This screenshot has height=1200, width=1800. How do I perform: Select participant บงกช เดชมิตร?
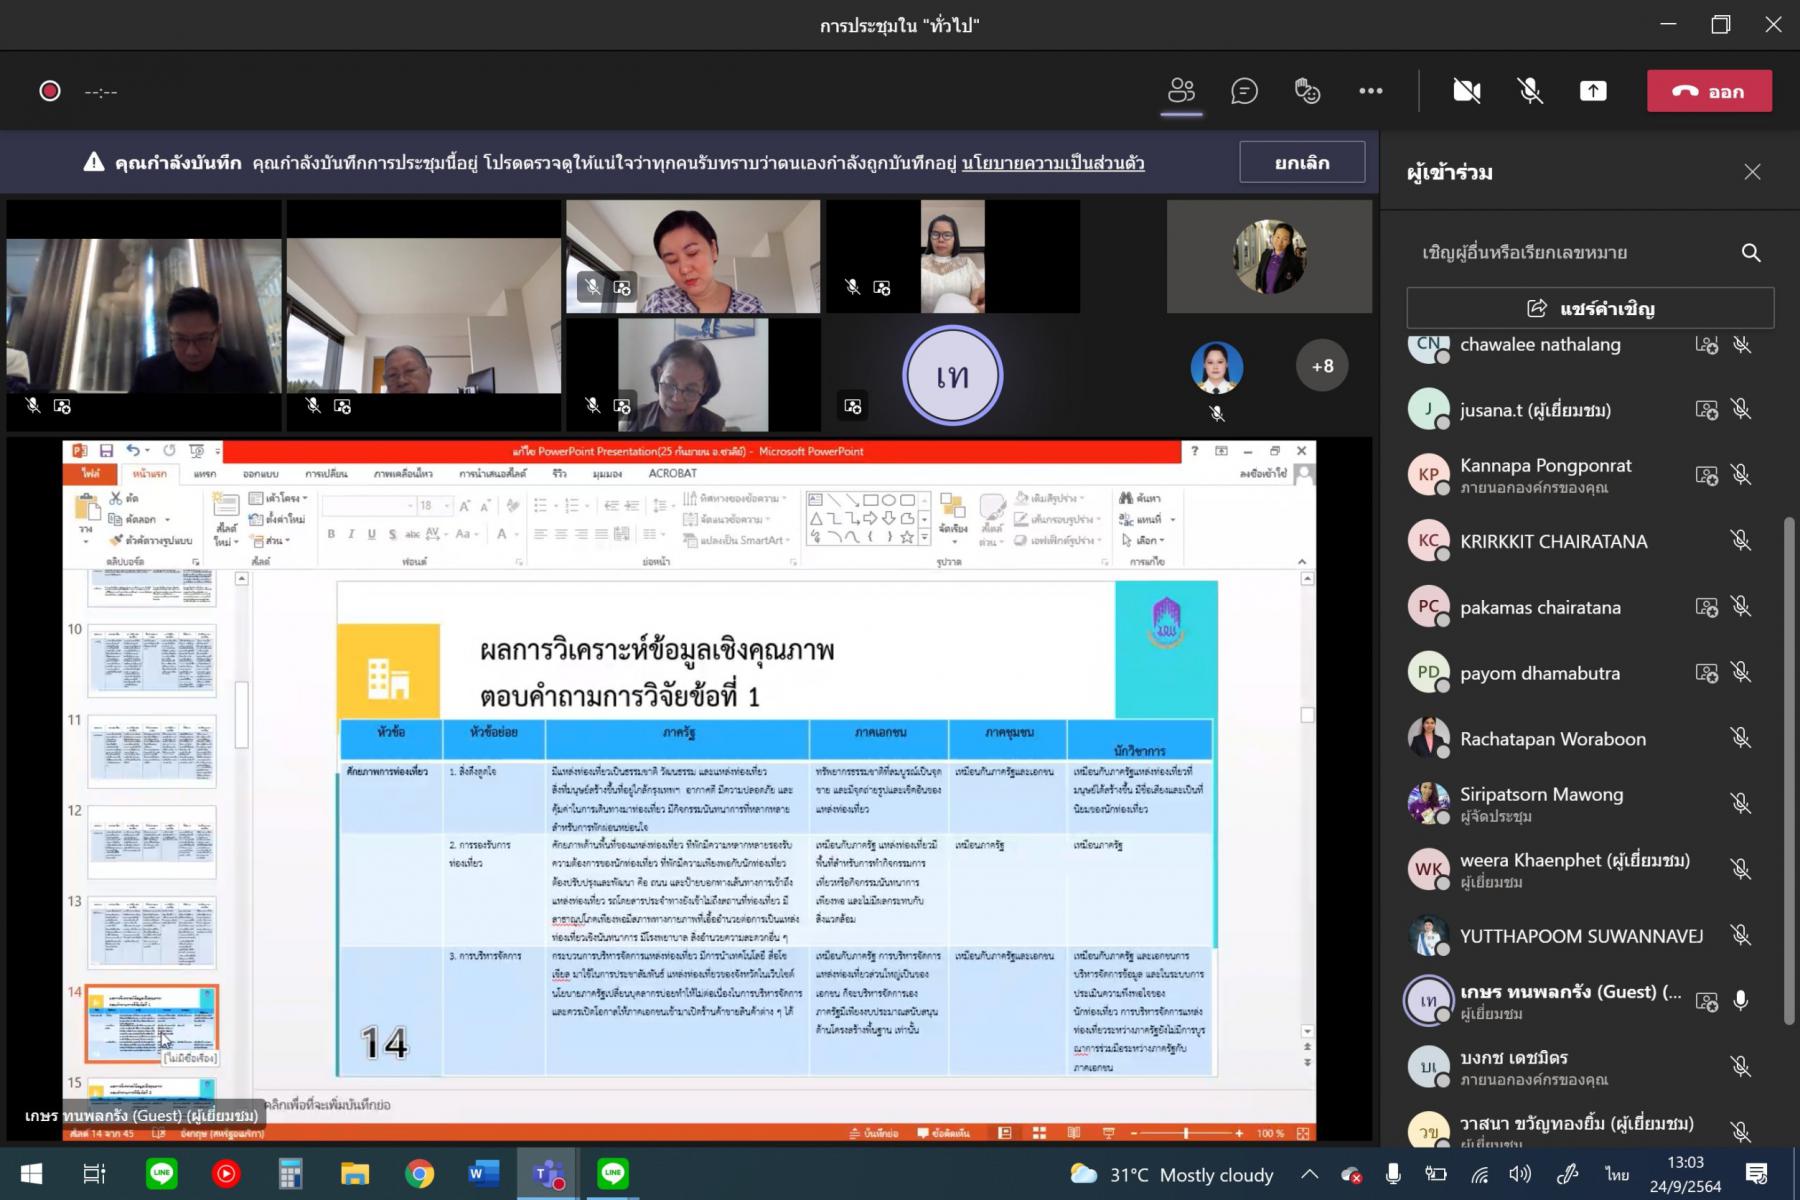pyautogui.click(x=1580, y=1067)
